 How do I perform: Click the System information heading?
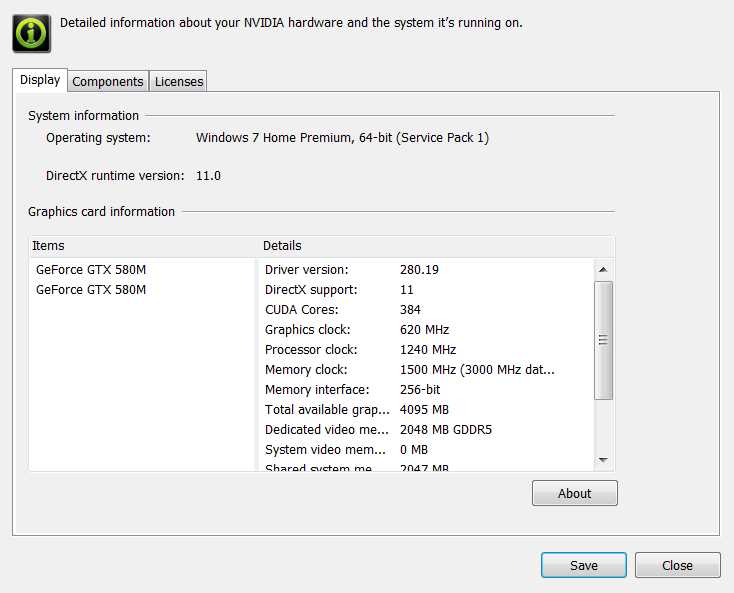[83, 116]
